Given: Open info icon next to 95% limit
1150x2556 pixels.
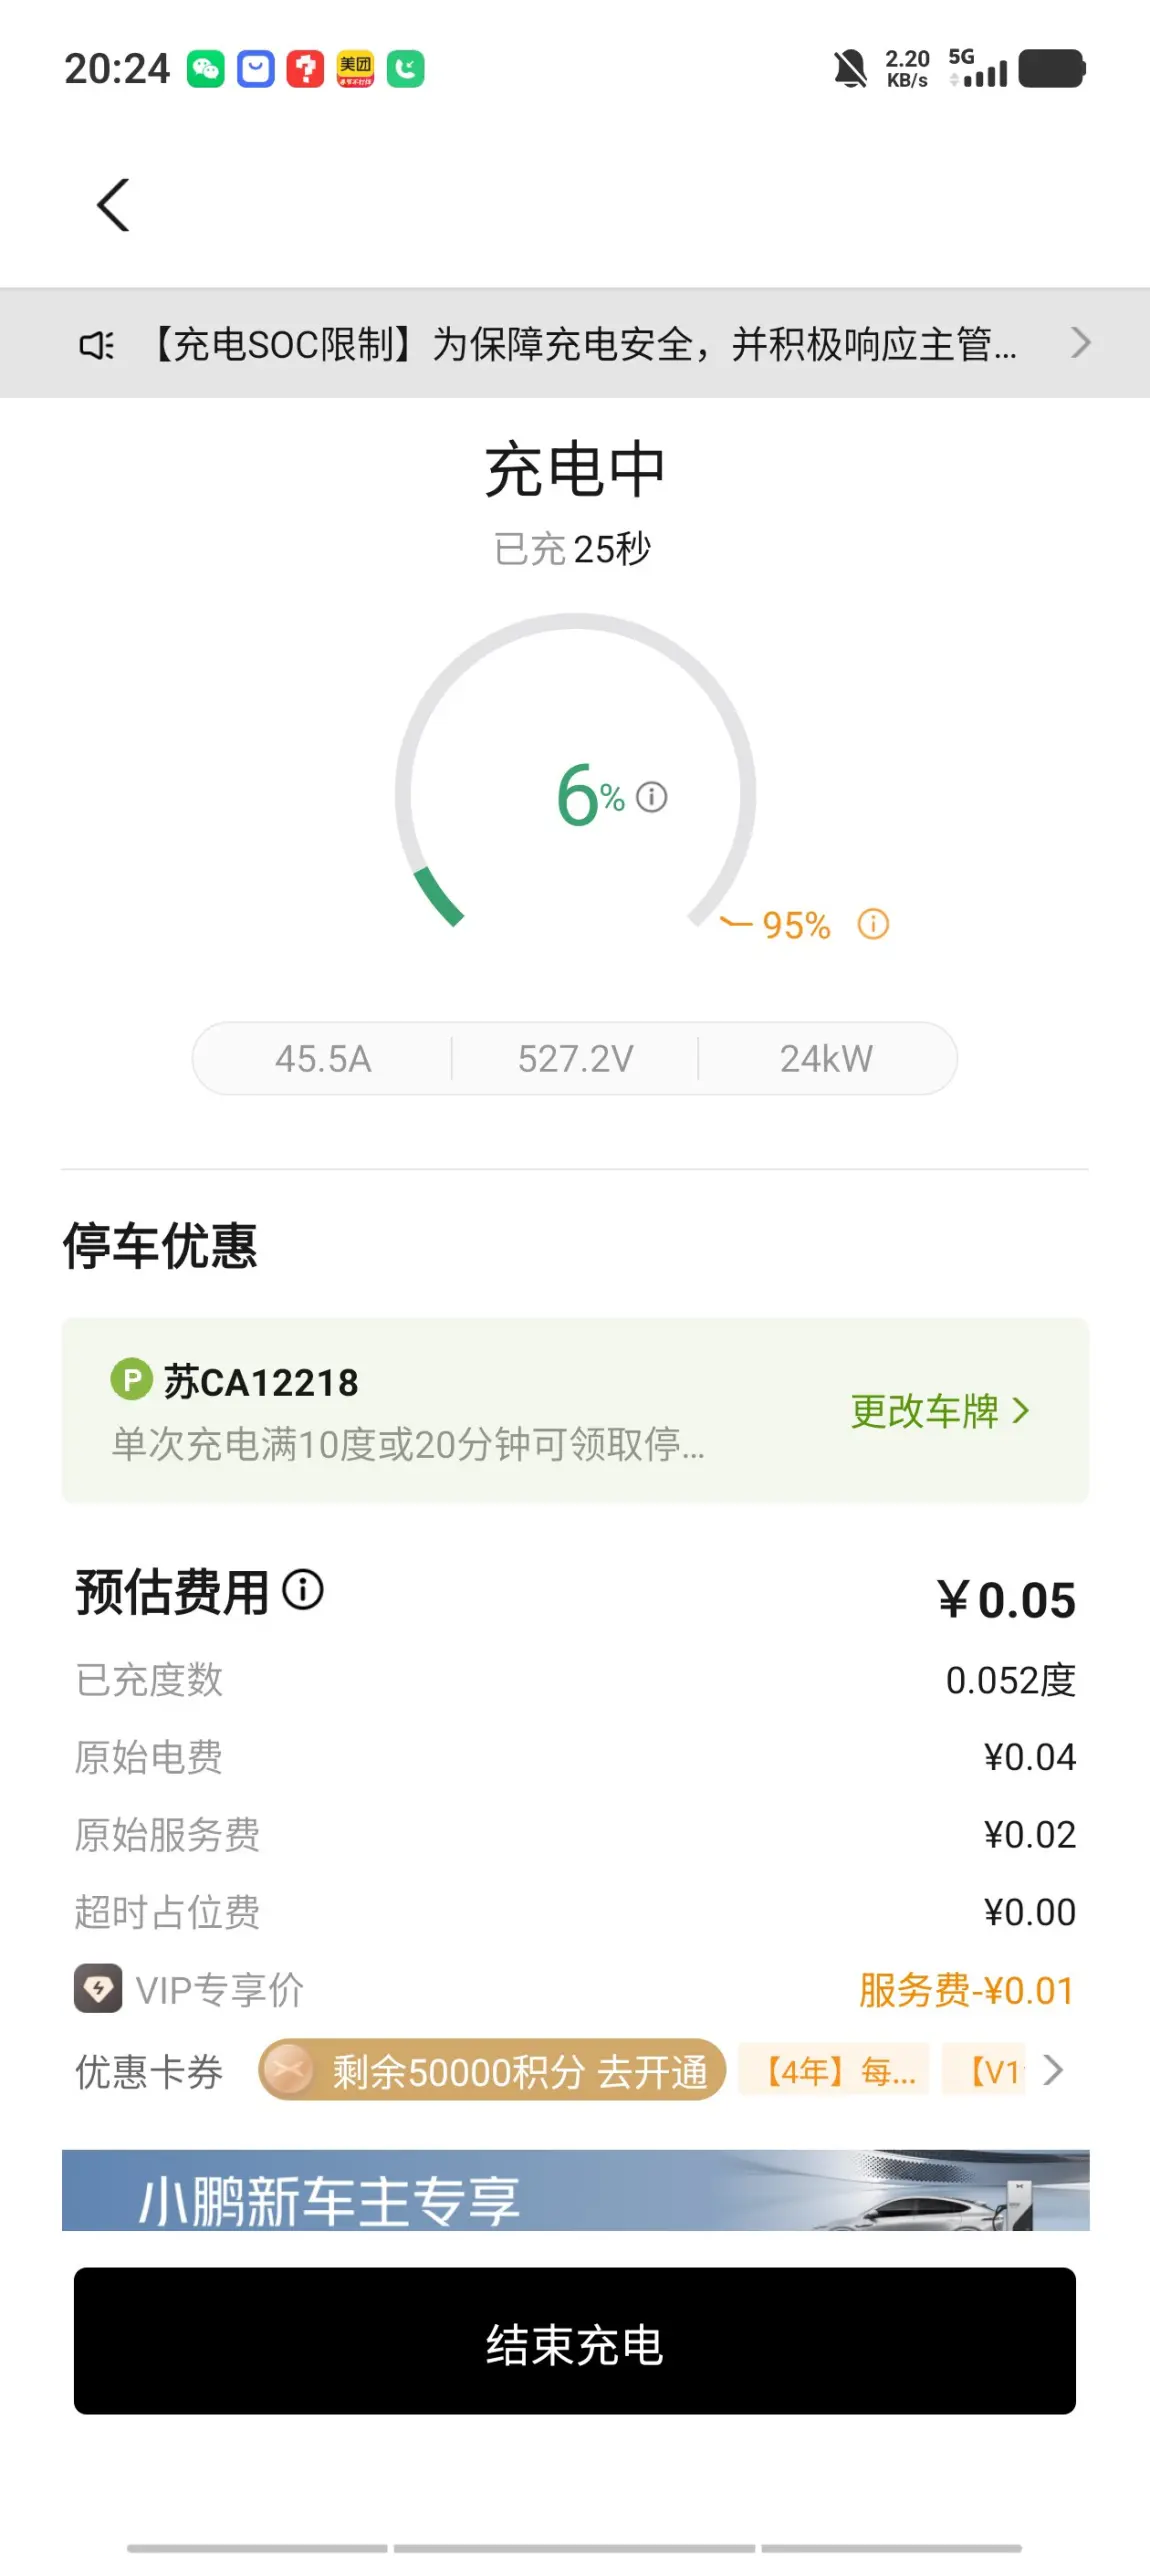Looking at the screenshot, I should (873, 924).
